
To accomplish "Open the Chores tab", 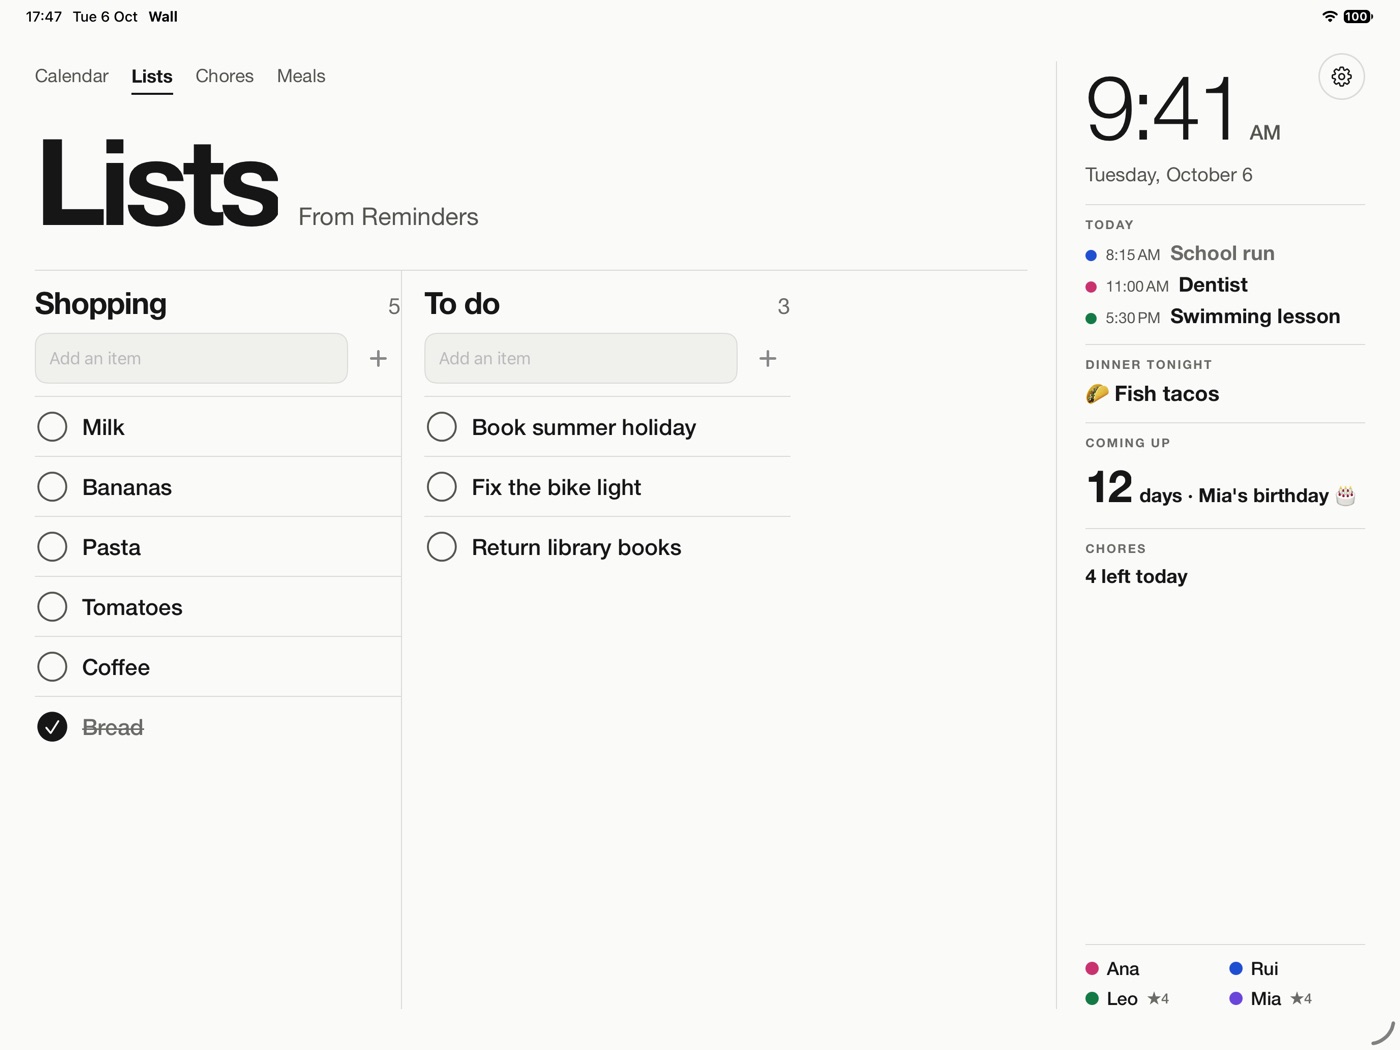I will pyautogui.click(x=225, y=76).
